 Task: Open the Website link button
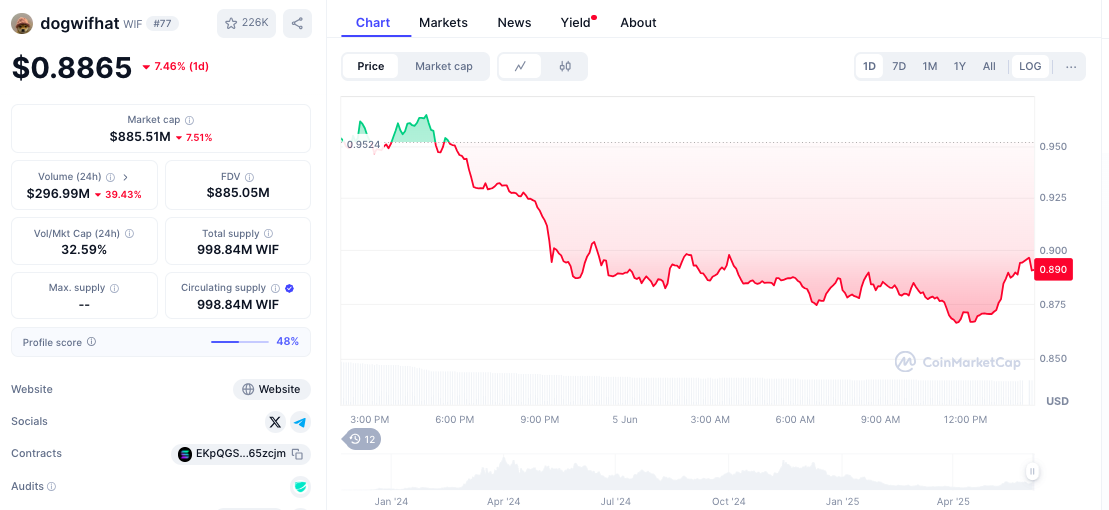click(272, 389)
